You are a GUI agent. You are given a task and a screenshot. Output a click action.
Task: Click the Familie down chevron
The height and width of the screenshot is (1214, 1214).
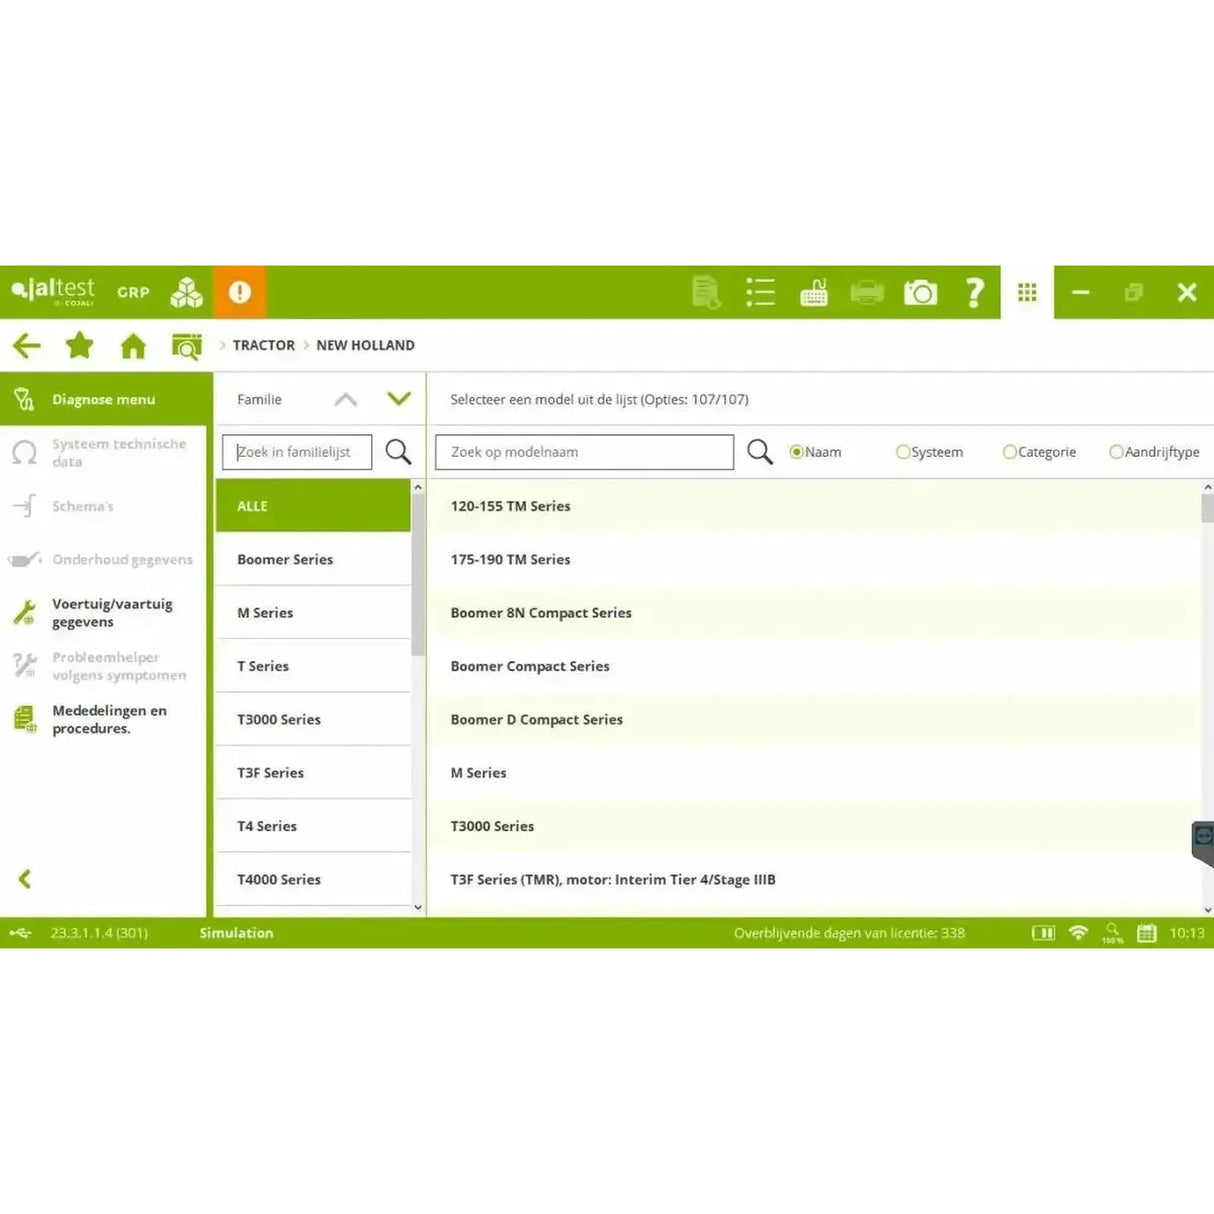tap(399, 399)
